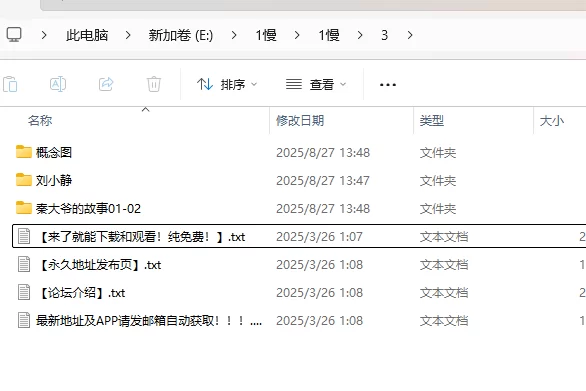586x391 pixels.
Task: Sort by 名称 column header
Action: coord(40,121)
